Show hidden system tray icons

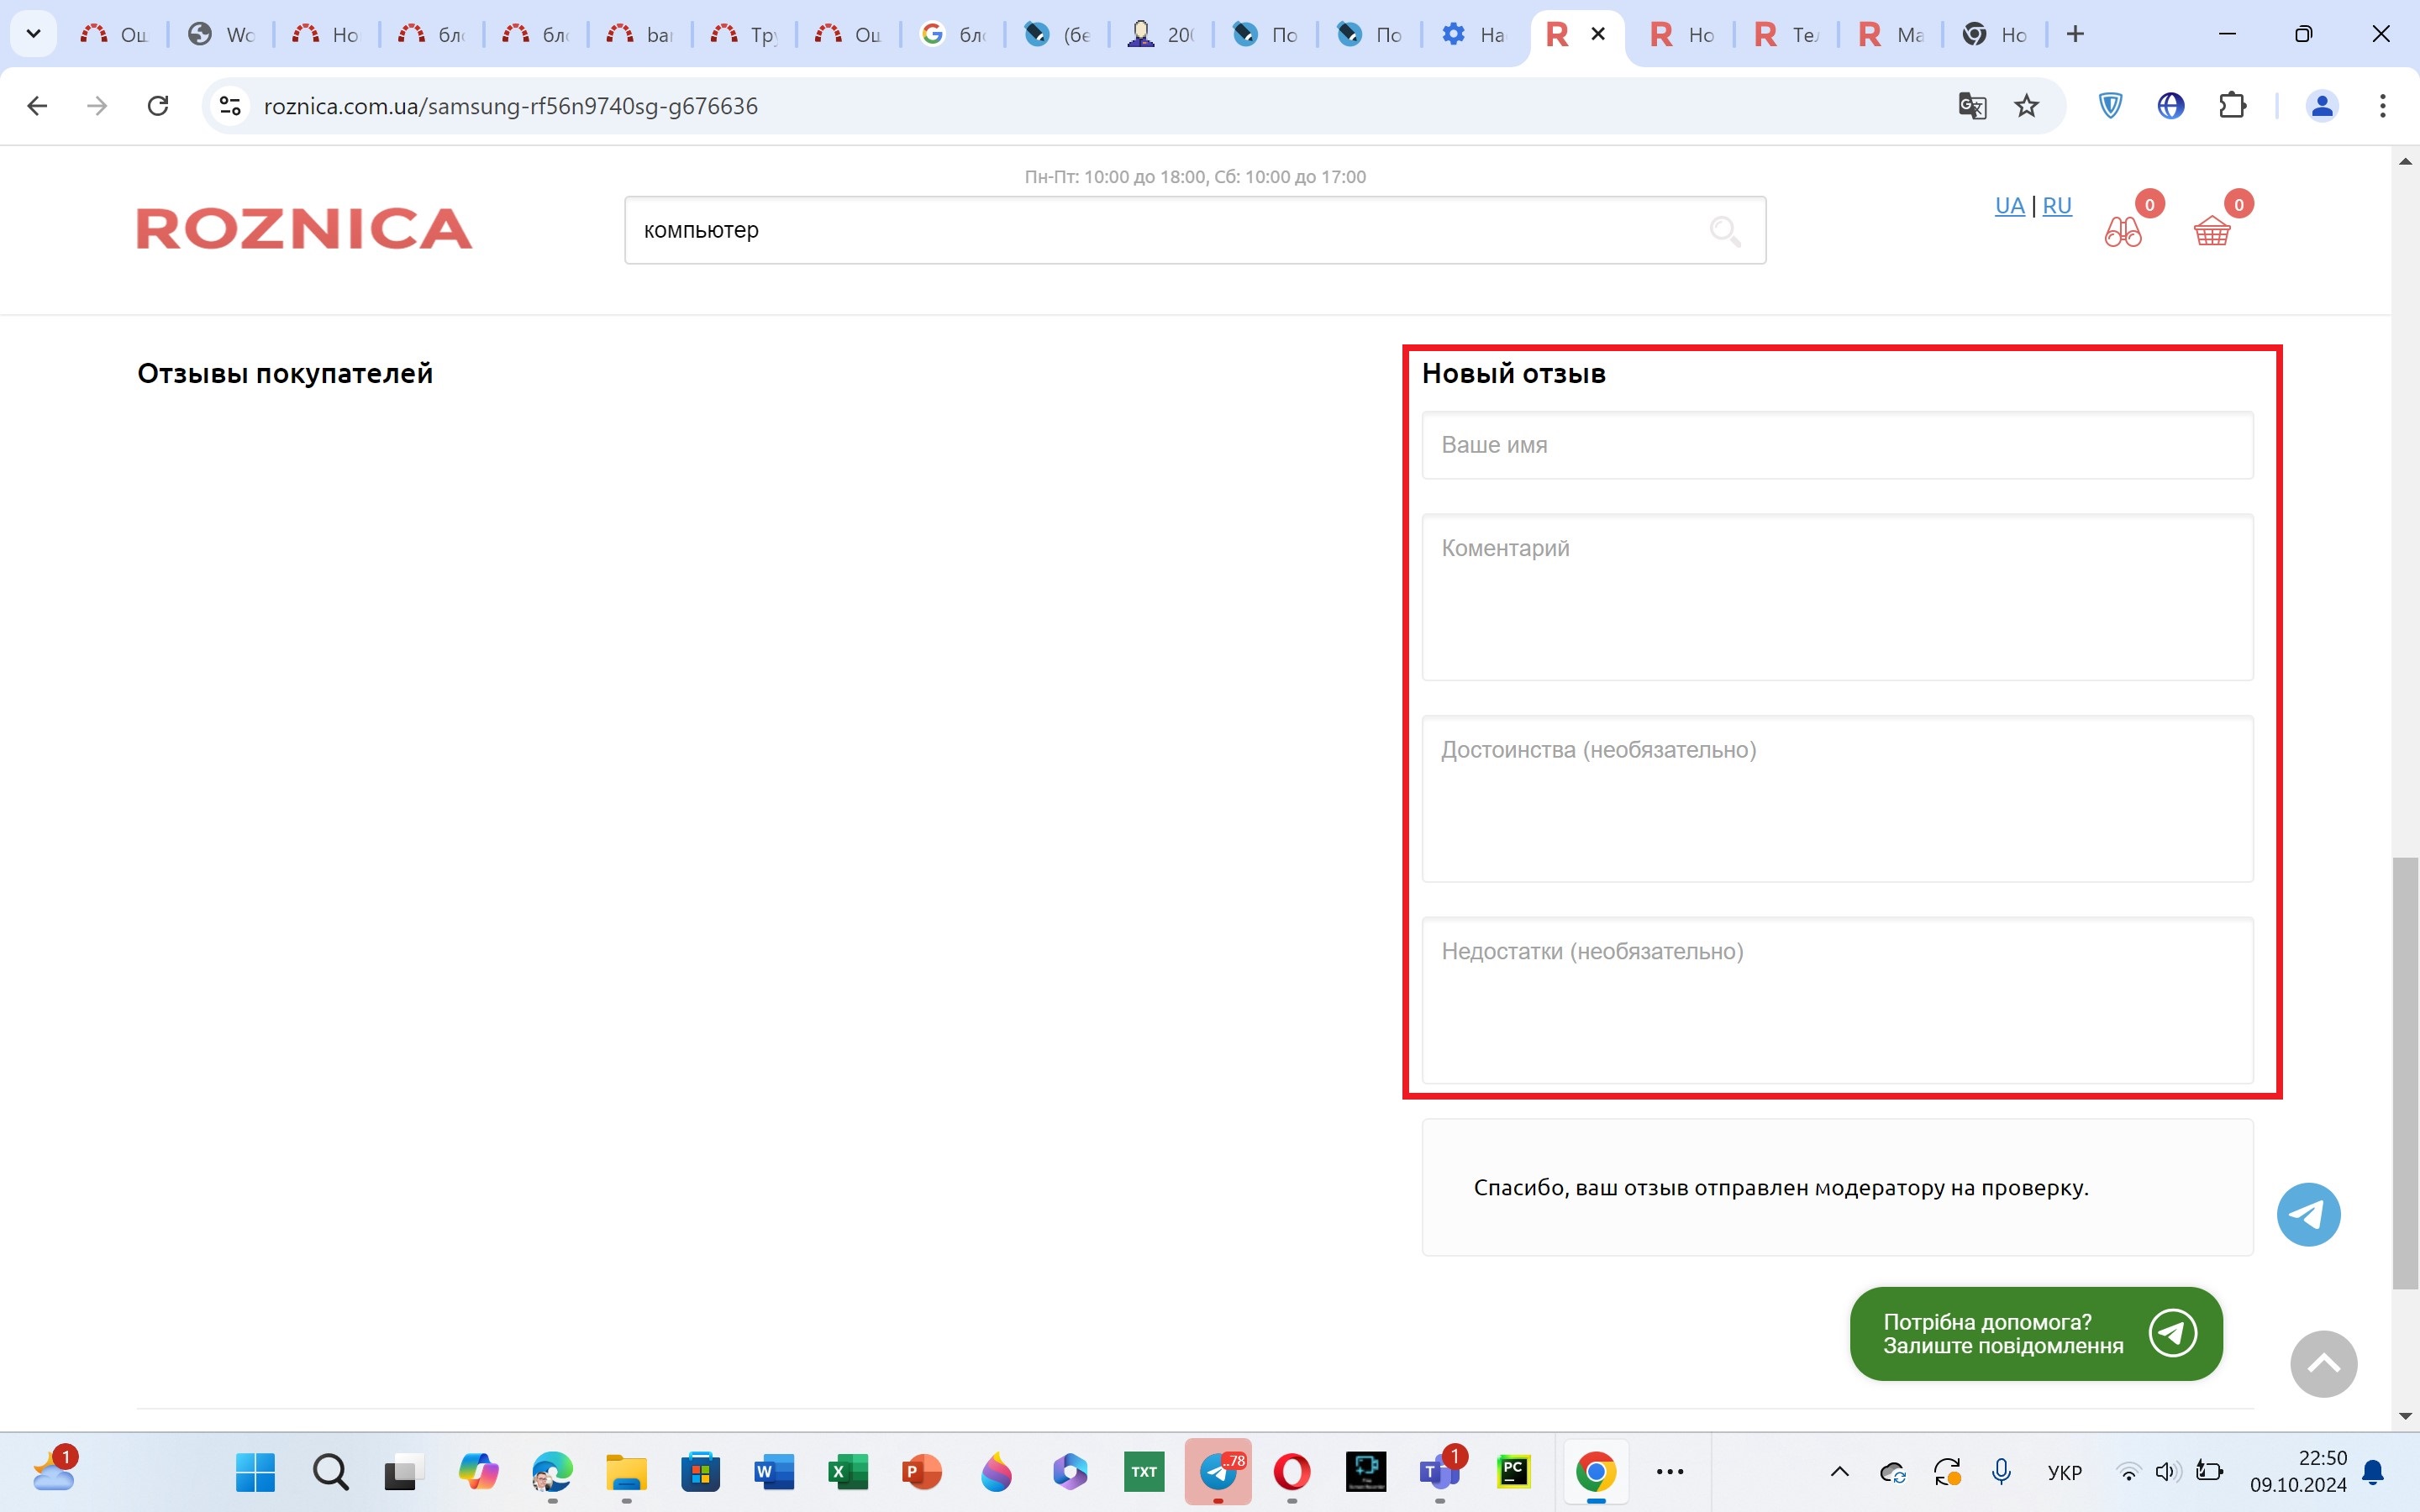tap(1839, 1471)
